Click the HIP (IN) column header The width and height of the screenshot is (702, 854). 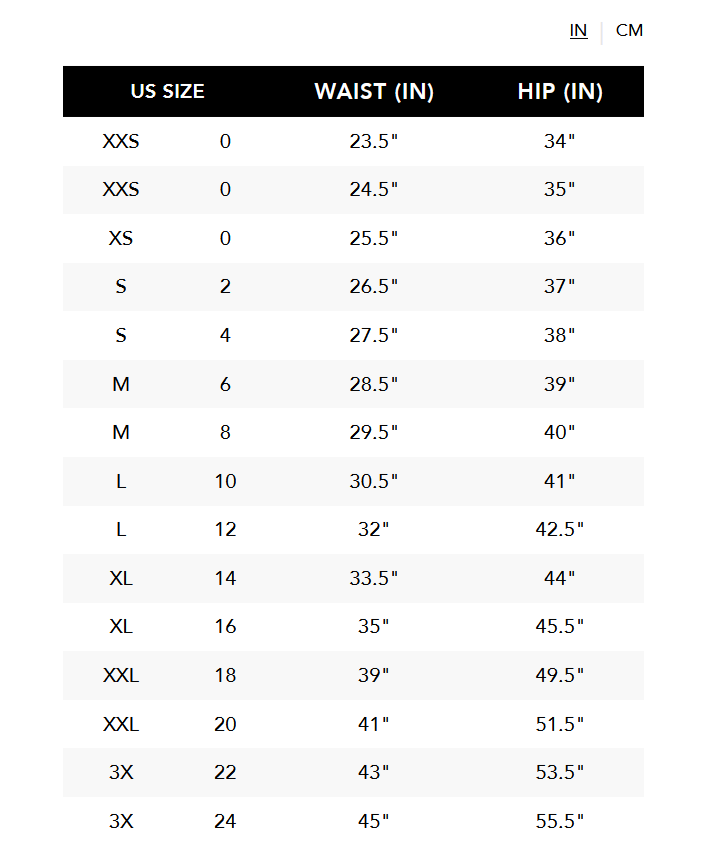(x=560, y=92)
